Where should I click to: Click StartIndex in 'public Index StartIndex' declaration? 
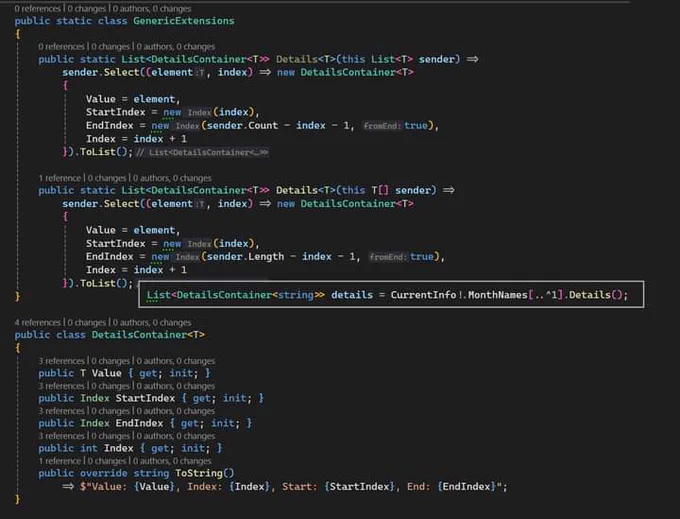tap(145, 398)
